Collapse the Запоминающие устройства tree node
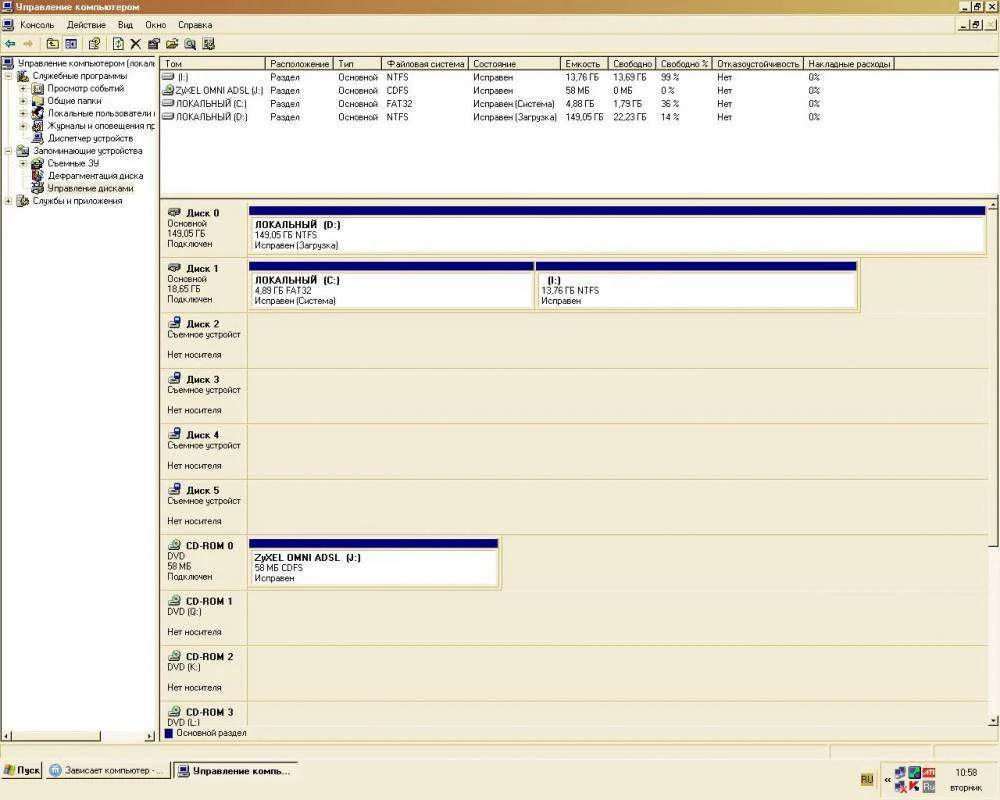 pos(9,151)
